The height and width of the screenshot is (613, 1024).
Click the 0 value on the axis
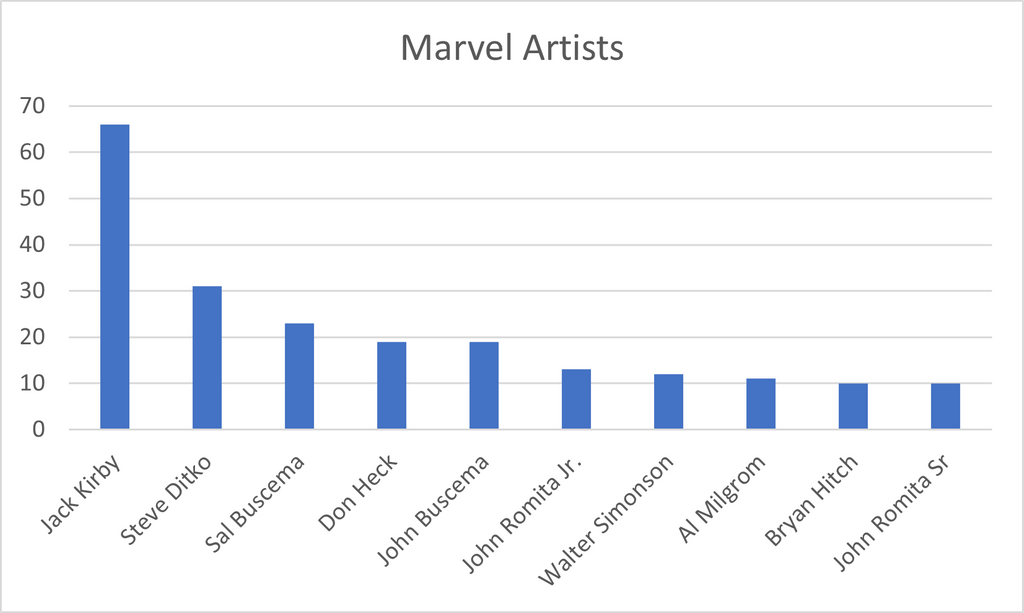(39, 430)
